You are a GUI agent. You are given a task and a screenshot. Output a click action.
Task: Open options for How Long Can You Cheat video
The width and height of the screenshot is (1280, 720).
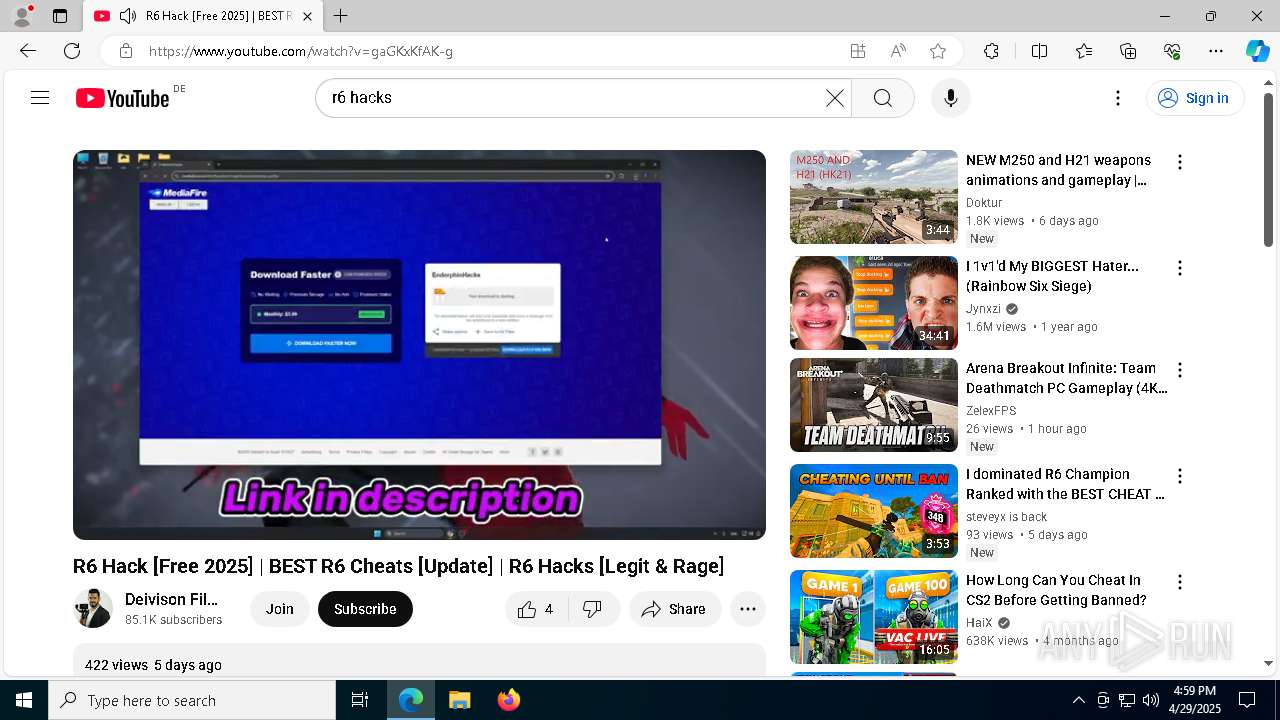tap(1180, 582)
